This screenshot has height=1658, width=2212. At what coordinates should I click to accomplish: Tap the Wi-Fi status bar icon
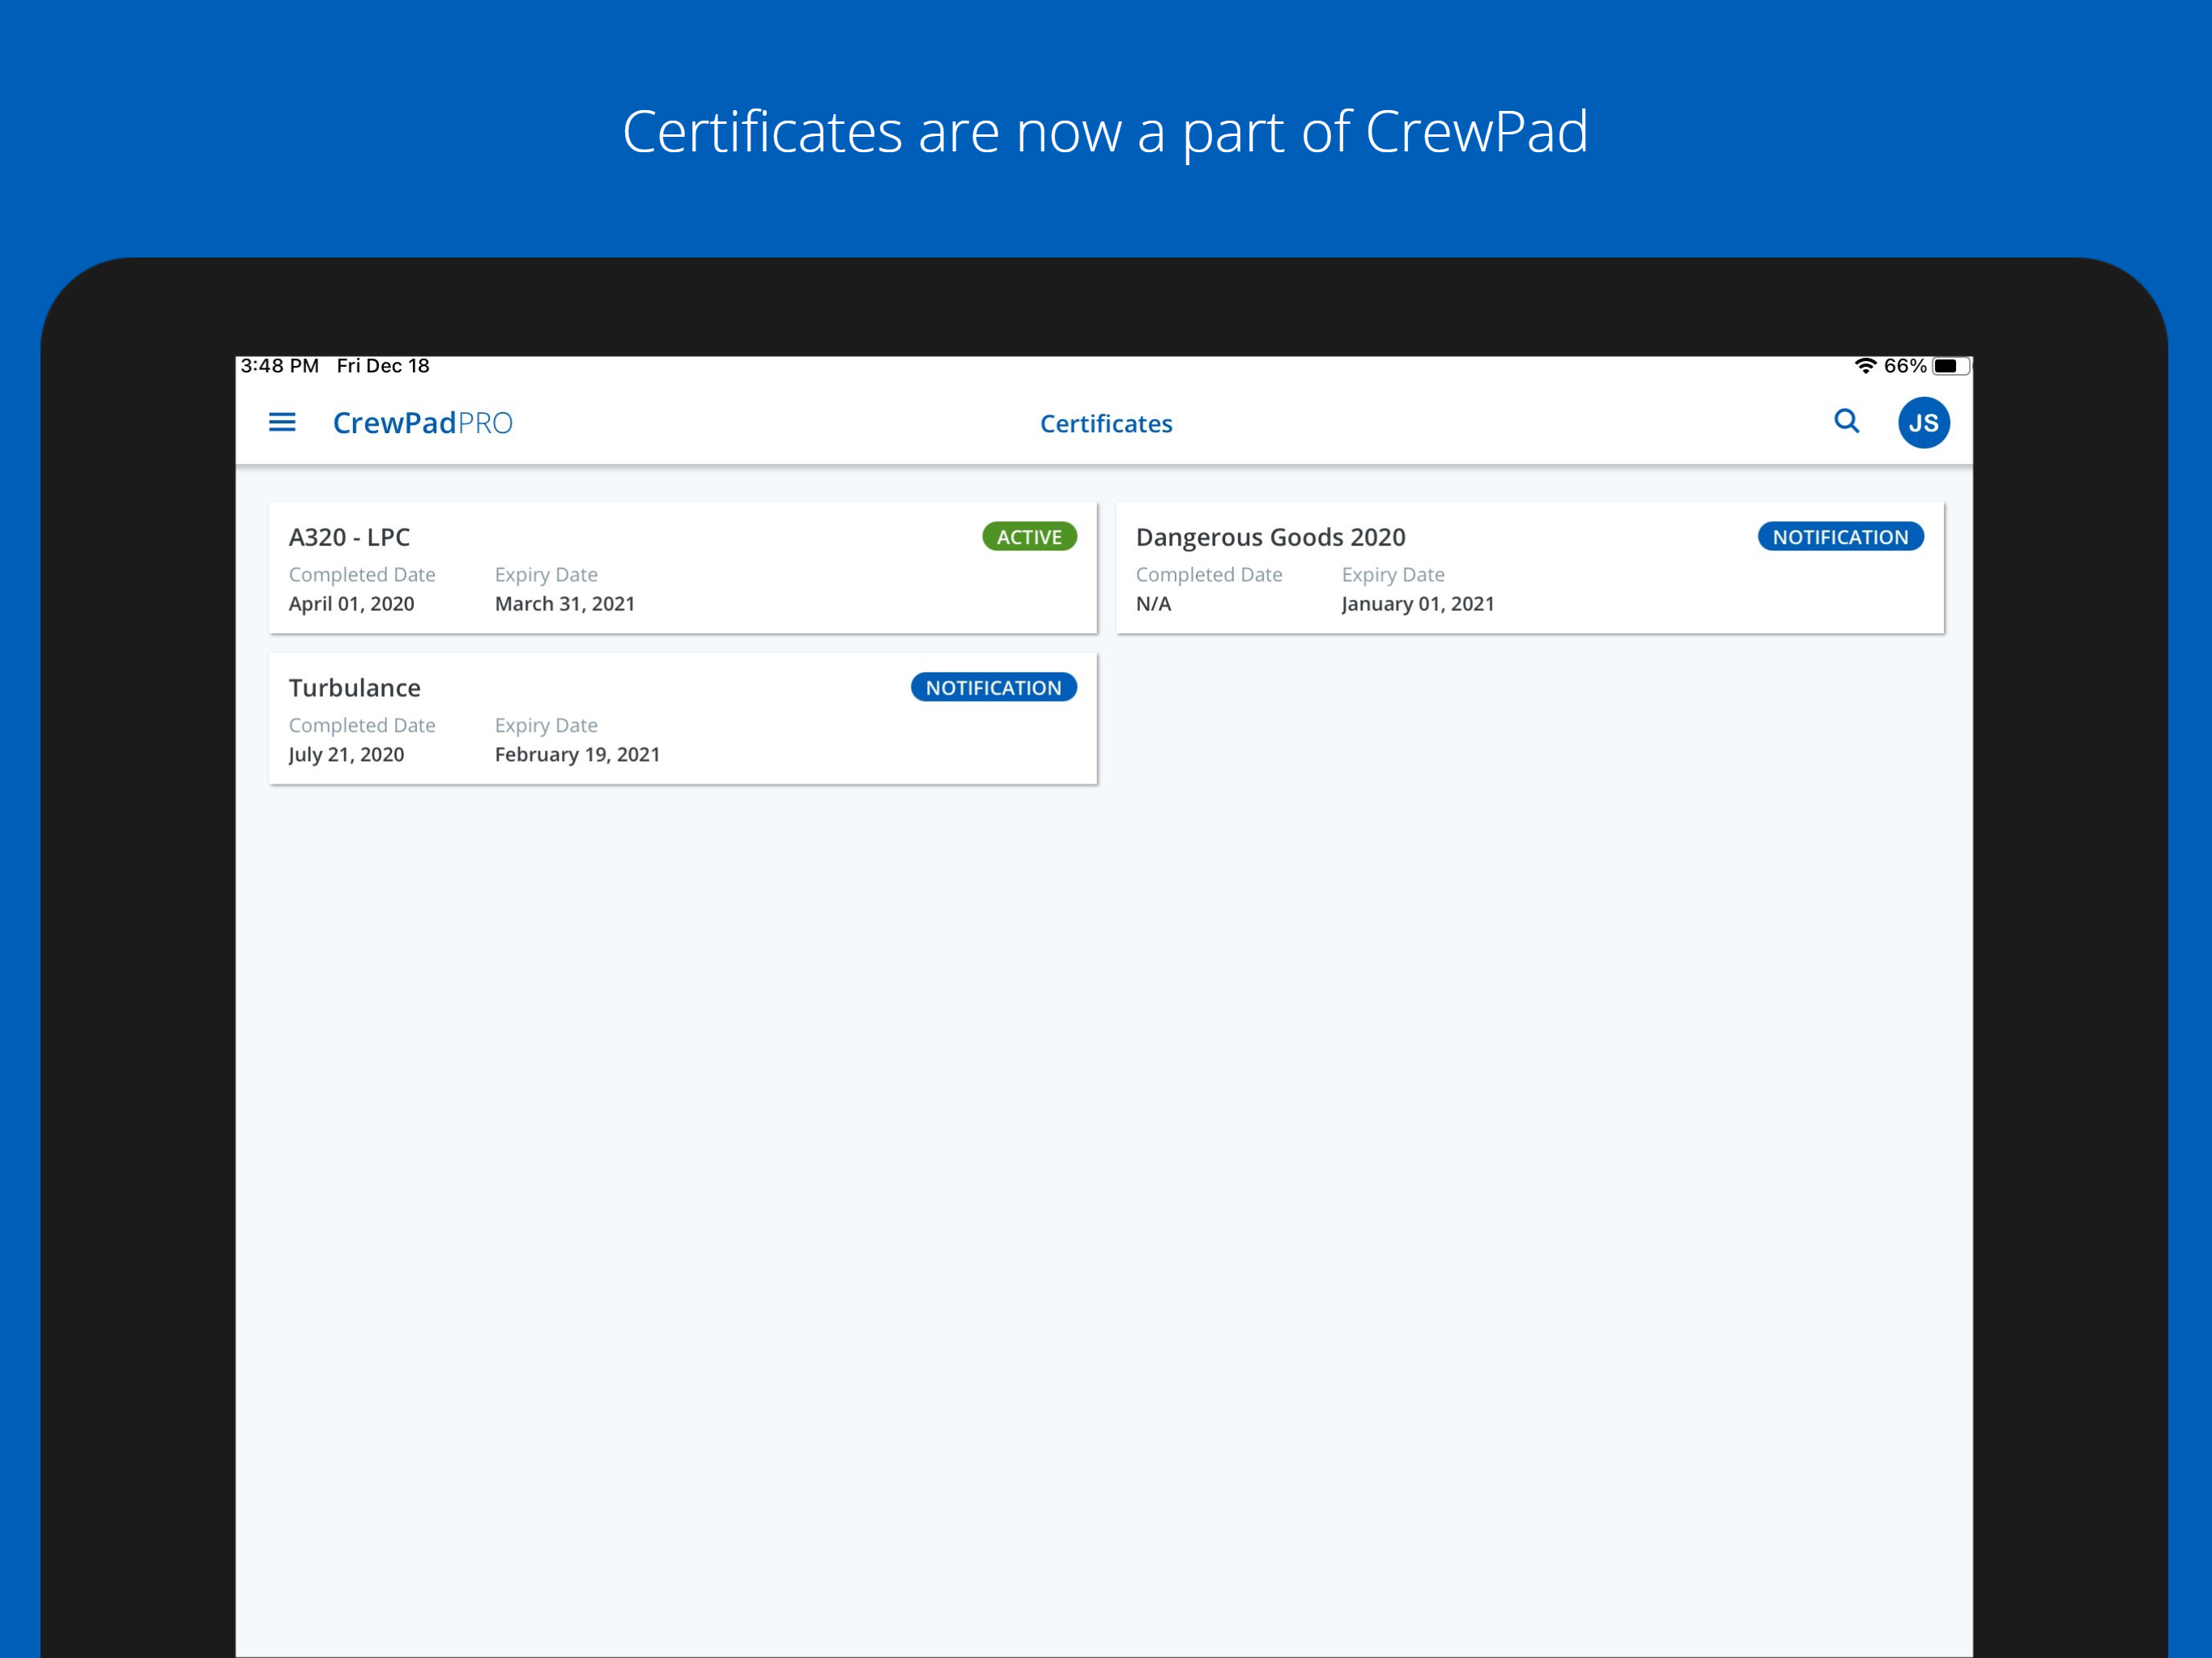point(1865,366)
